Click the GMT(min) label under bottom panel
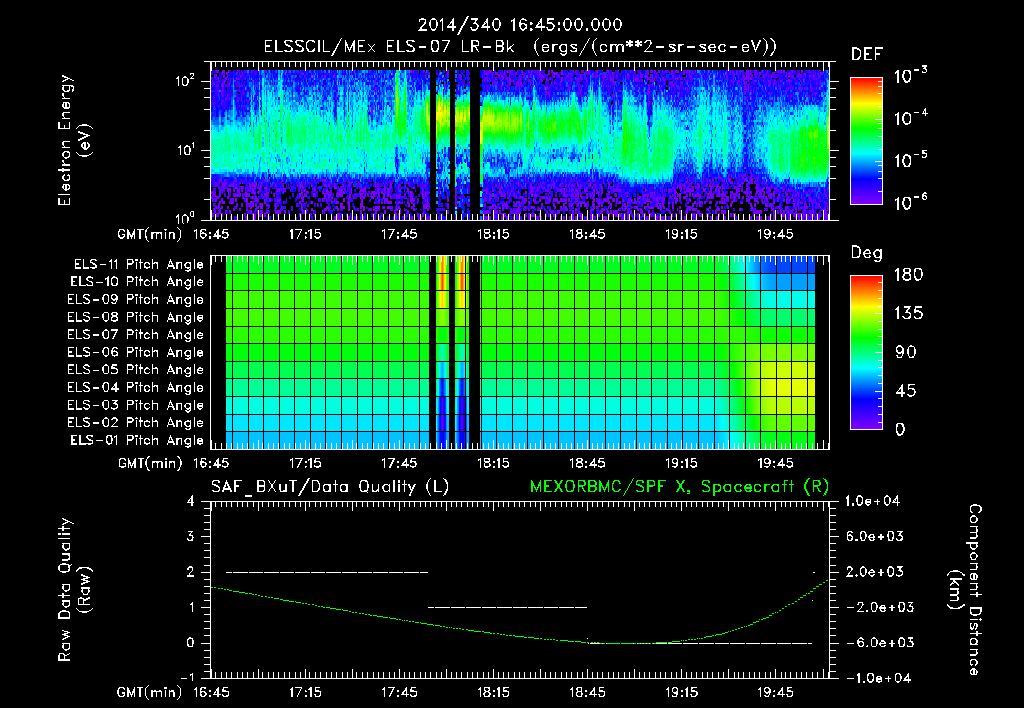 pos(150,693)
